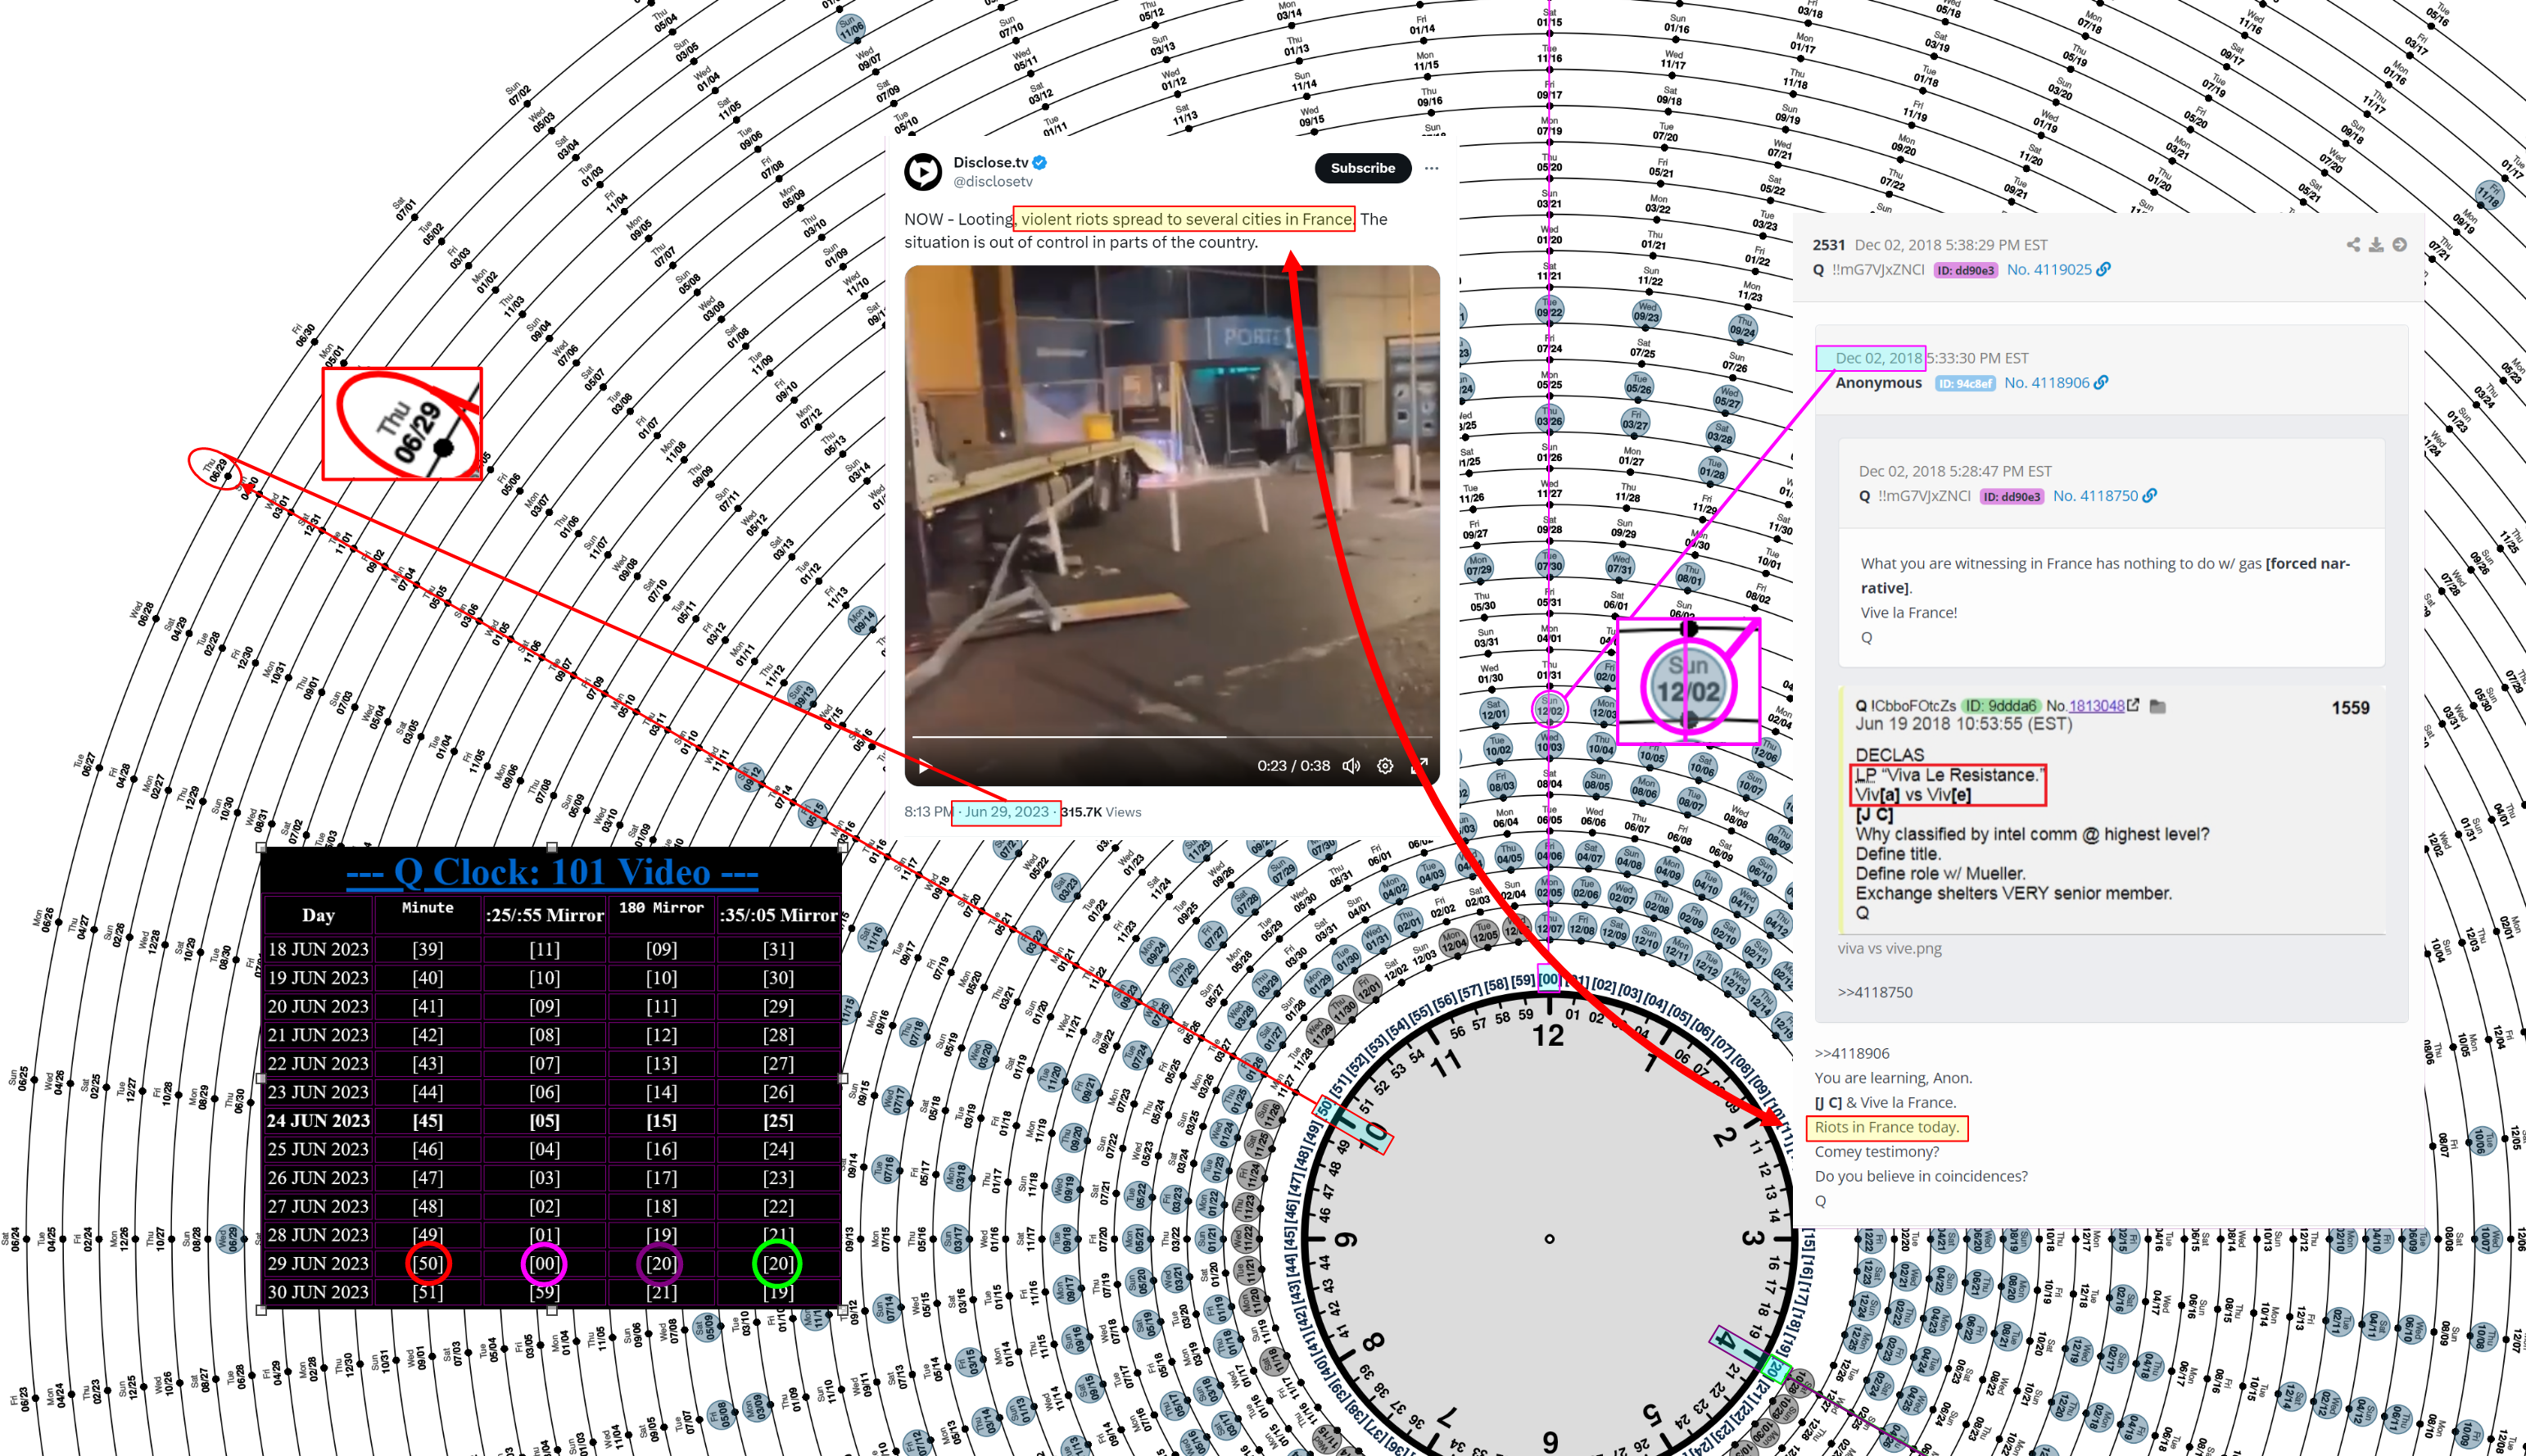This screenshot has width=2526, height=1456.
Task: Click the green ID: 9ddda6 badge
Action: click(2000, 706)
